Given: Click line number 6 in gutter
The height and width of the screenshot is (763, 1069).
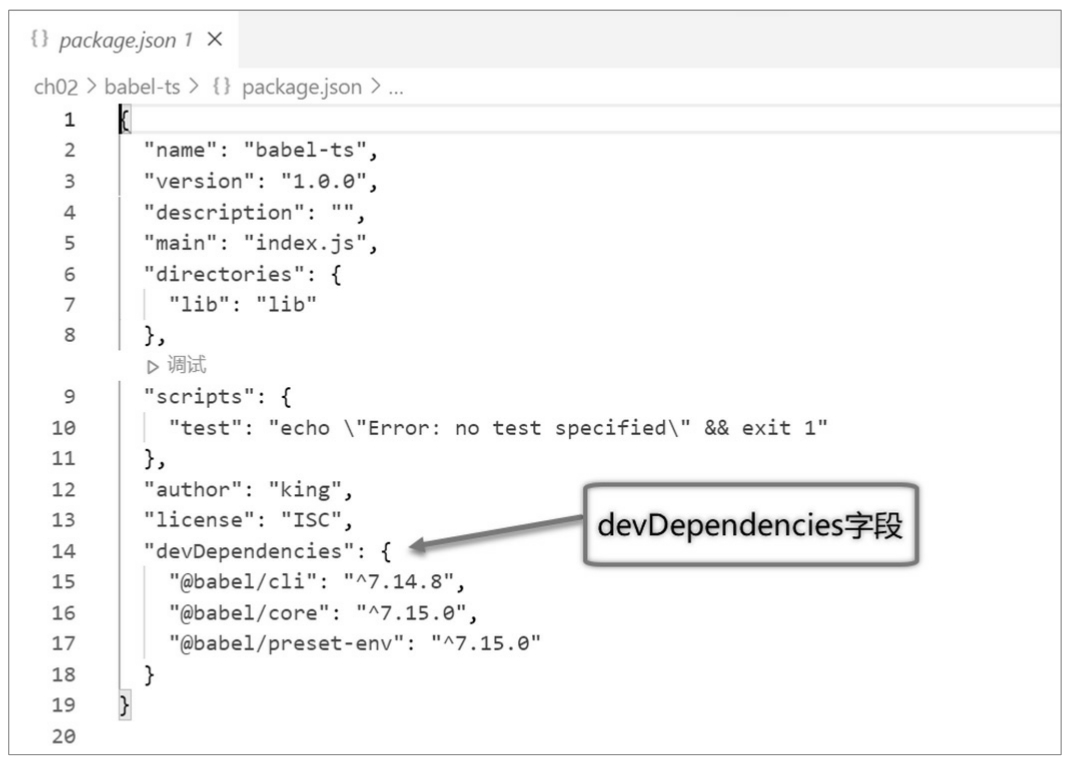Looking at the screenshot, I should point(70,274).
